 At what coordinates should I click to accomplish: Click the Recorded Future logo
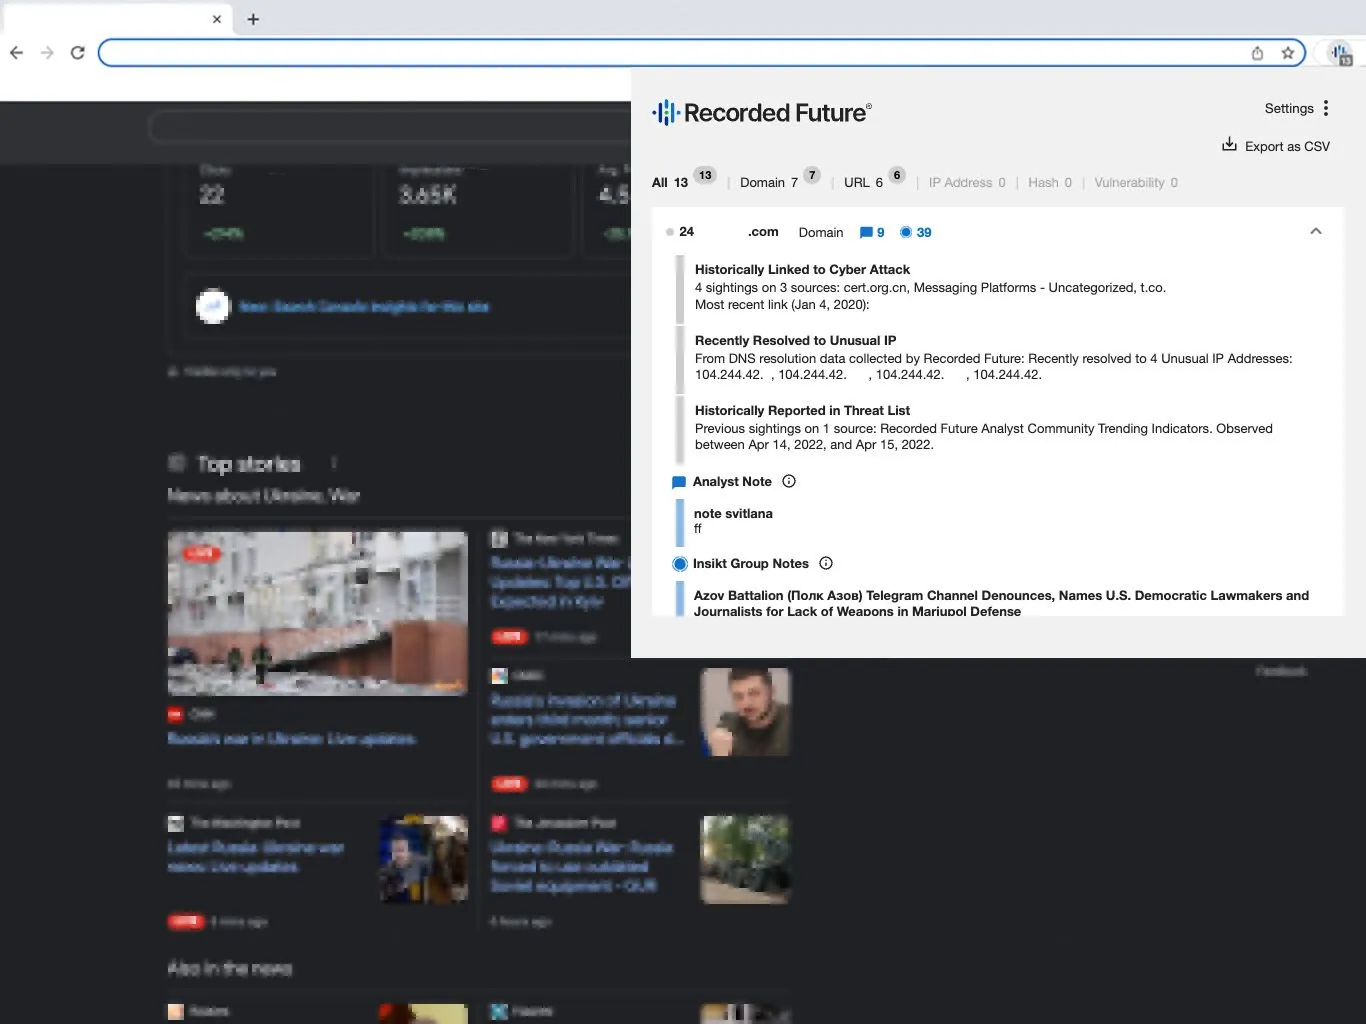click(x=762, y=113)
